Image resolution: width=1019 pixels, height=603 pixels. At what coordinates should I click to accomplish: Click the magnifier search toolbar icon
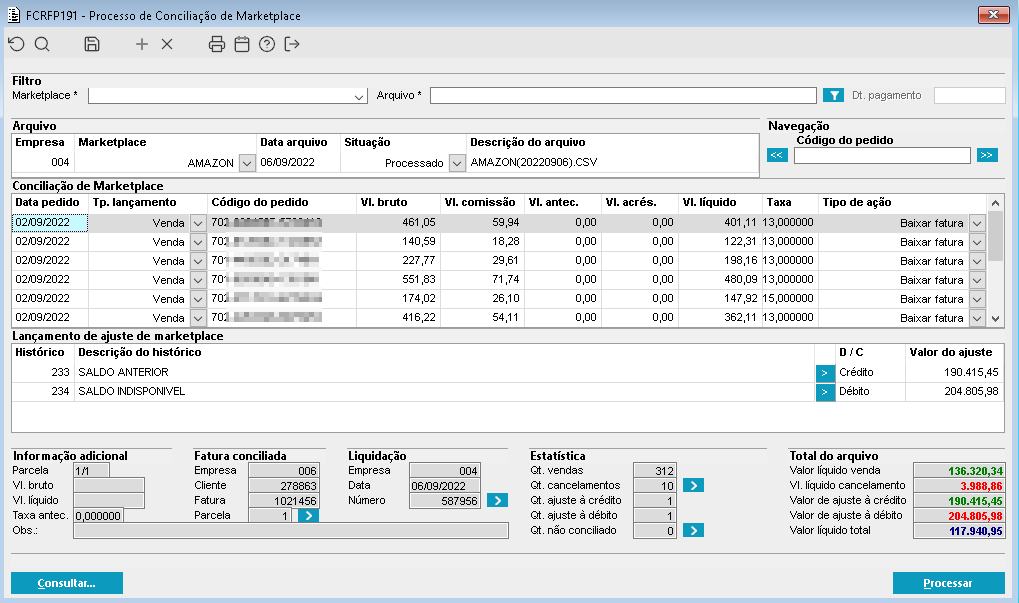42,44
